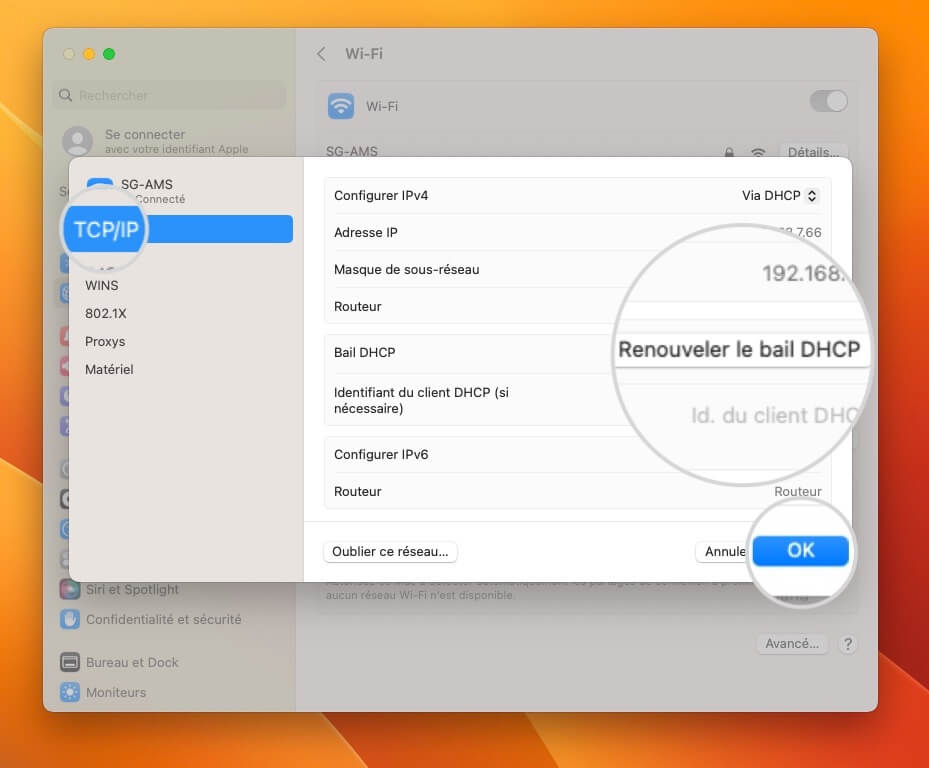Open Bureau et Dock settings
The height and width of the screenshot is (768, 929).
pyautogui.click(x=132, y=663)
